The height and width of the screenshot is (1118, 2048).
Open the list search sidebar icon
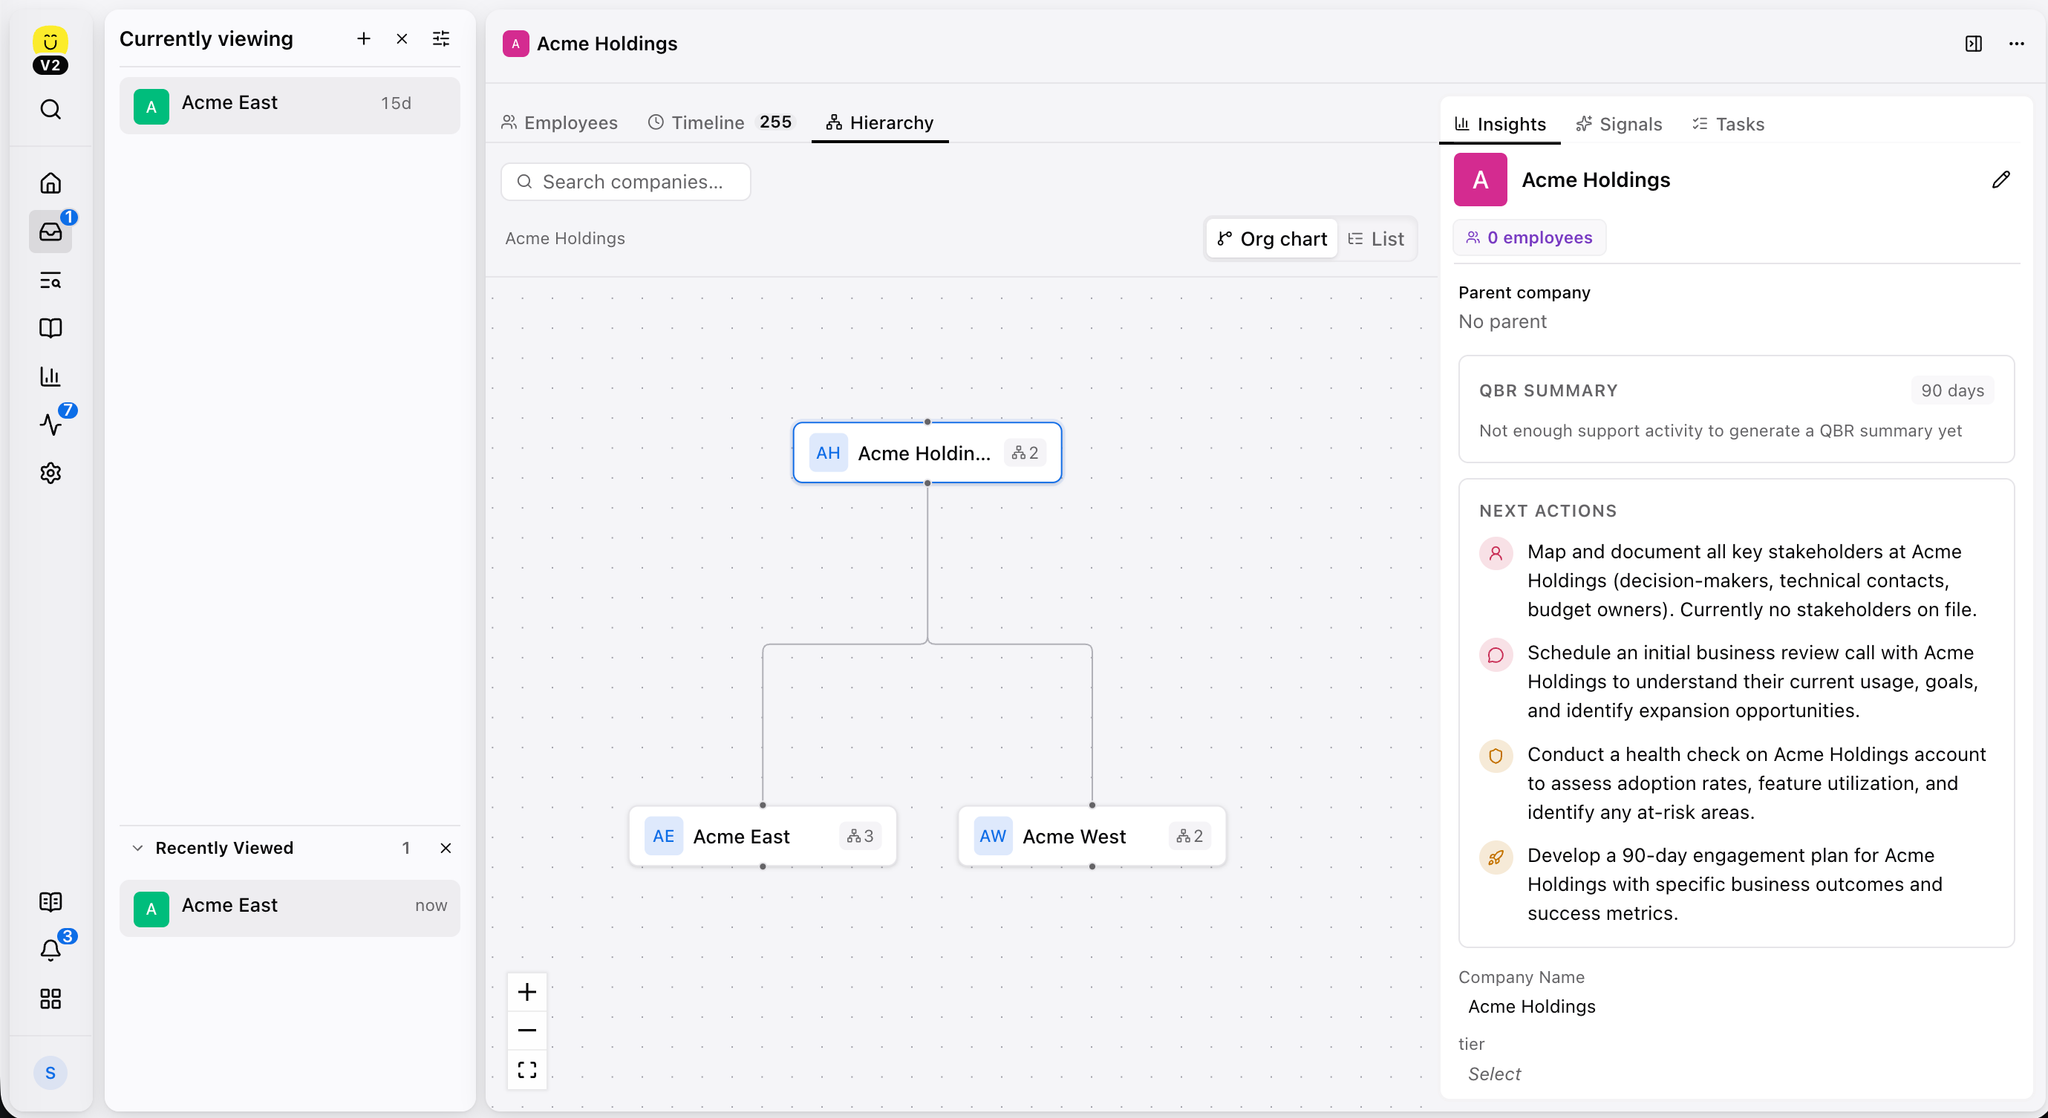51,280
